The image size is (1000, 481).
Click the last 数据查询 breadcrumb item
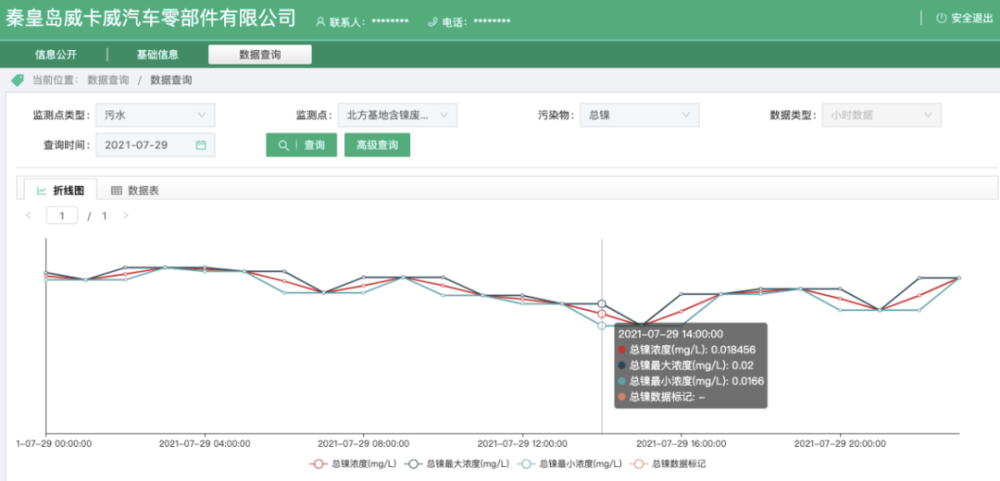point(171,80)
